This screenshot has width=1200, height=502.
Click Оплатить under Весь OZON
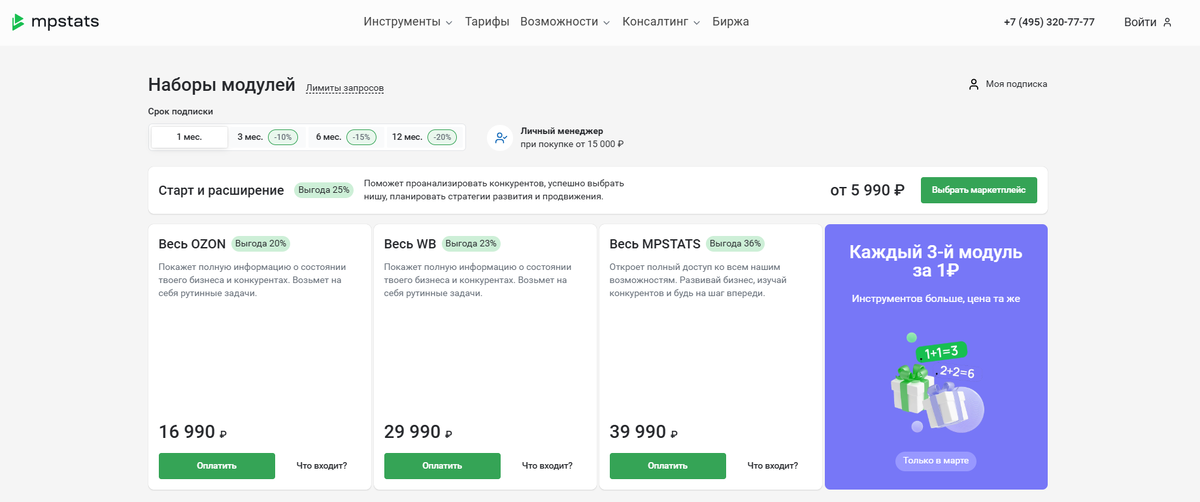[216, 466]
